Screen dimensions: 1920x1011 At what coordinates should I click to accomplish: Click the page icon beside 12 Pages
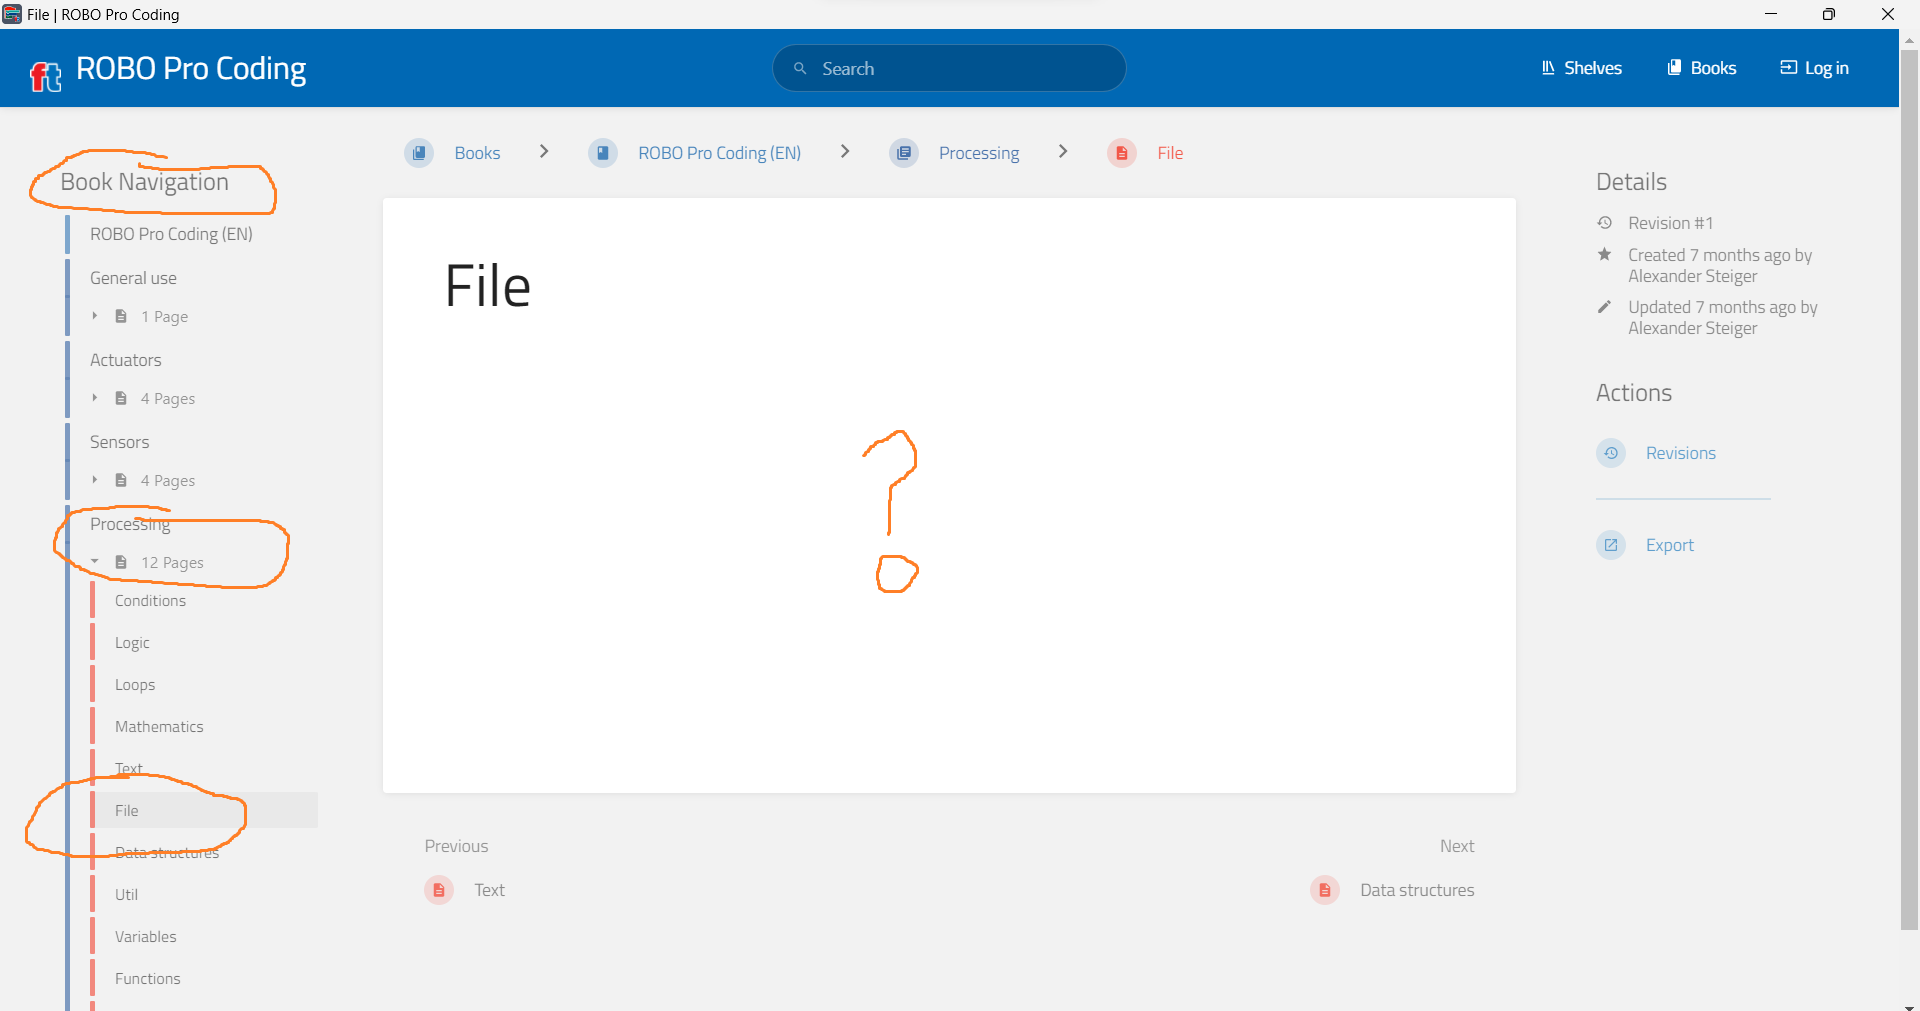tap(121, 562)
